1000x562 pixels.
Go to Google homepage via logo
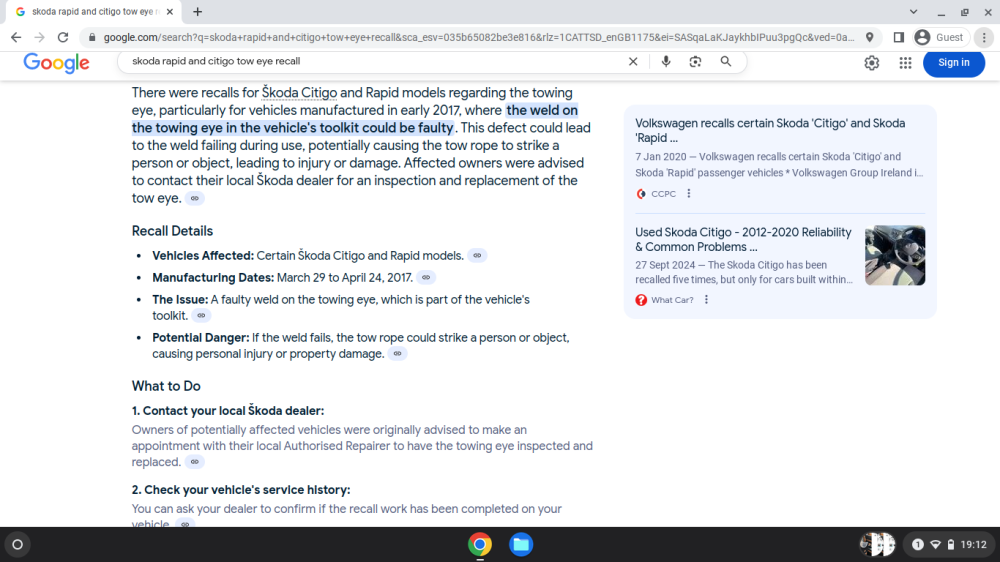(x=56, y=63)
